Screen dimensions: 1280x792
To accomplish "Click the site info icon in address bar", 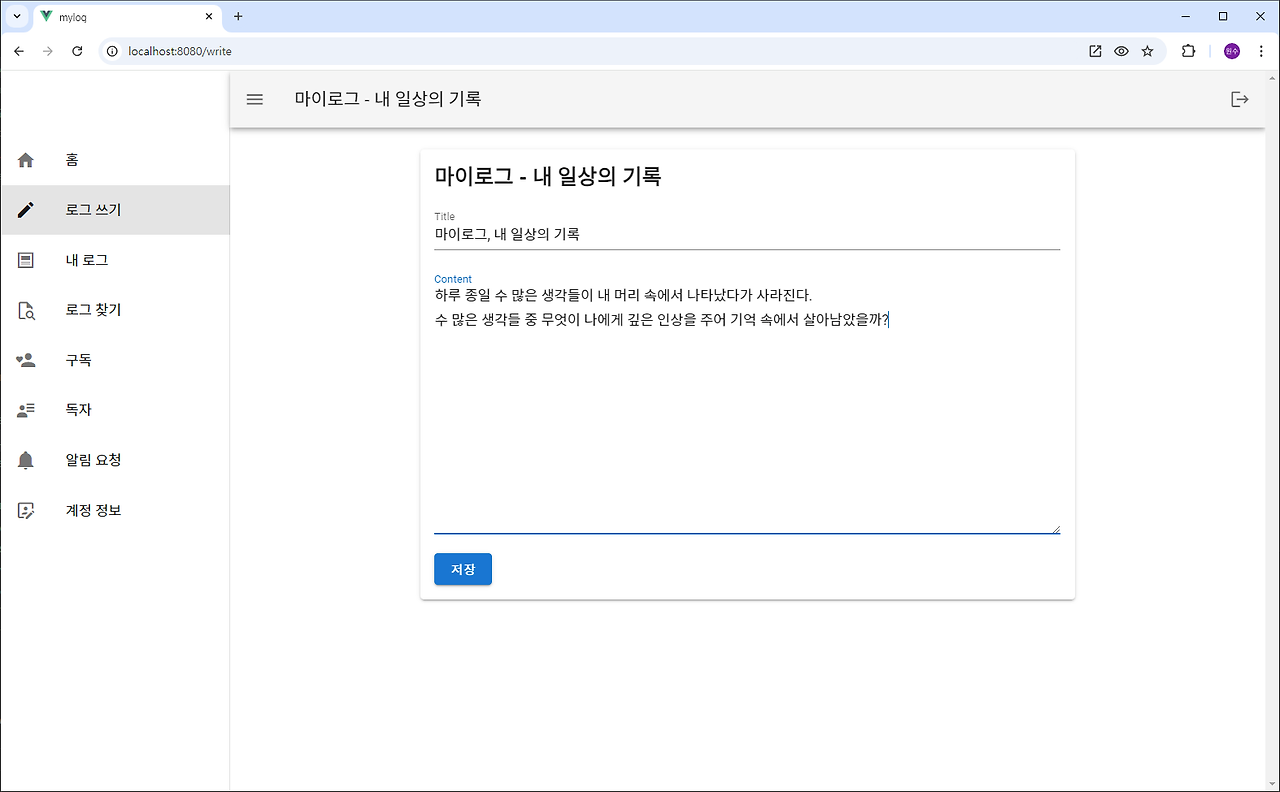I will pos(112,51).
